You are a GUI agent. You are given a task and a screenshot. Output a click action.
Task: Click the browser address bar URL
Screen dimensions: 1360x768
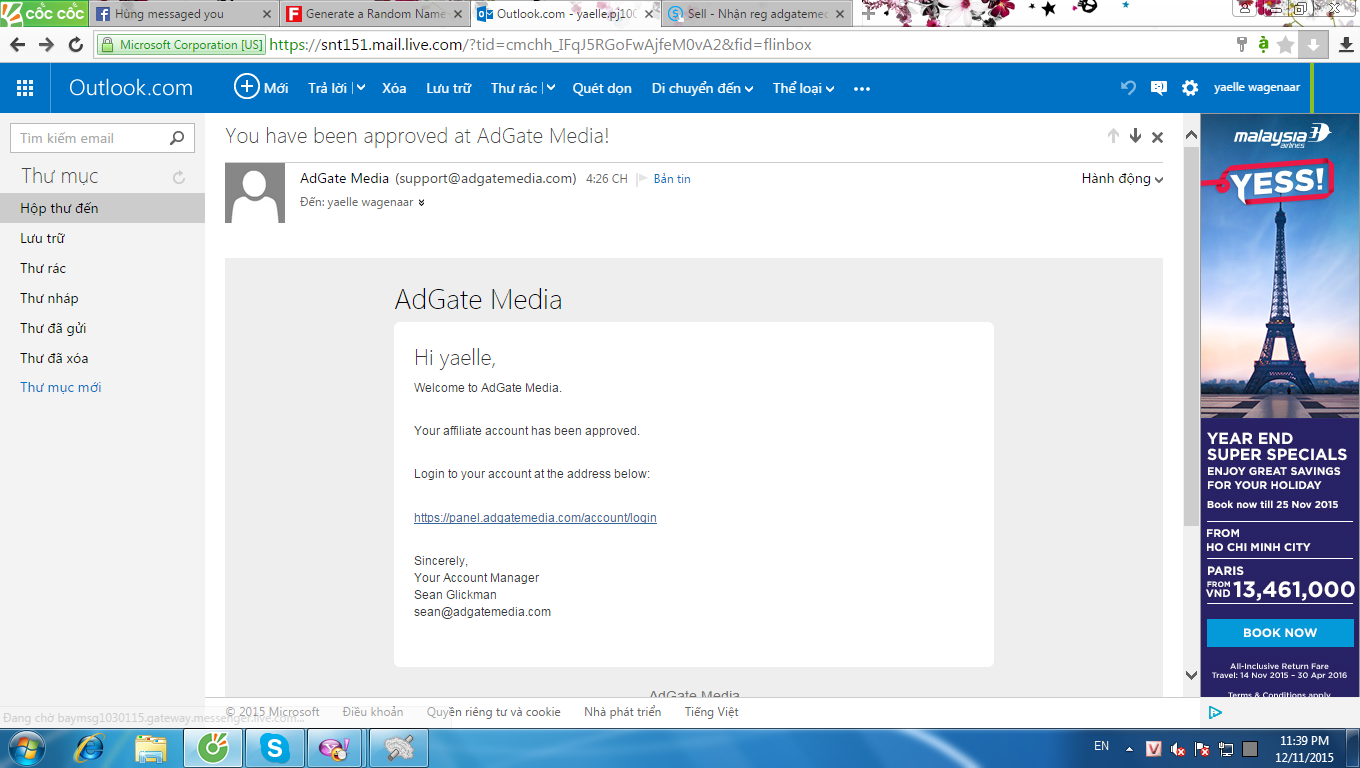[x=540, y=45]
